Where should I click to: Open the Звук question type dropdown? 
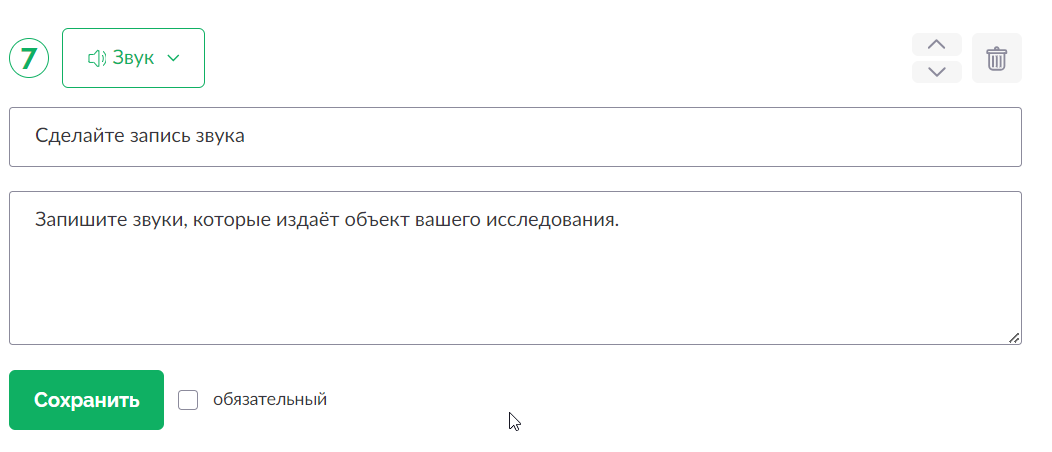pyautogui.click(x=134, y=58)
